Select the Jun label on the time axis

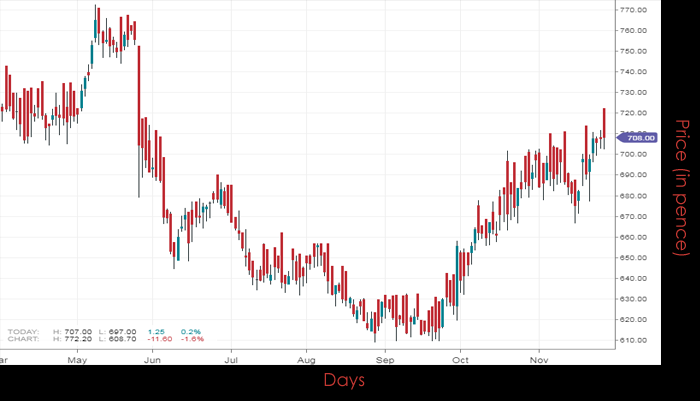tap(154, 357)
